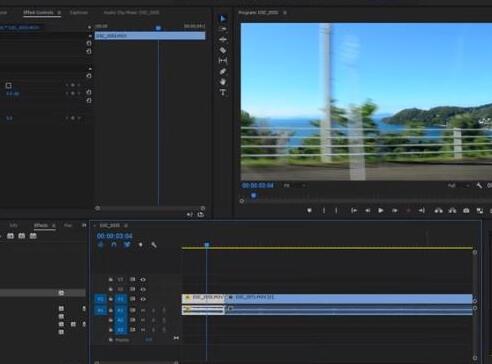
Task: Filter effects by Accelerated Effects icon
Action: point(10,236)
